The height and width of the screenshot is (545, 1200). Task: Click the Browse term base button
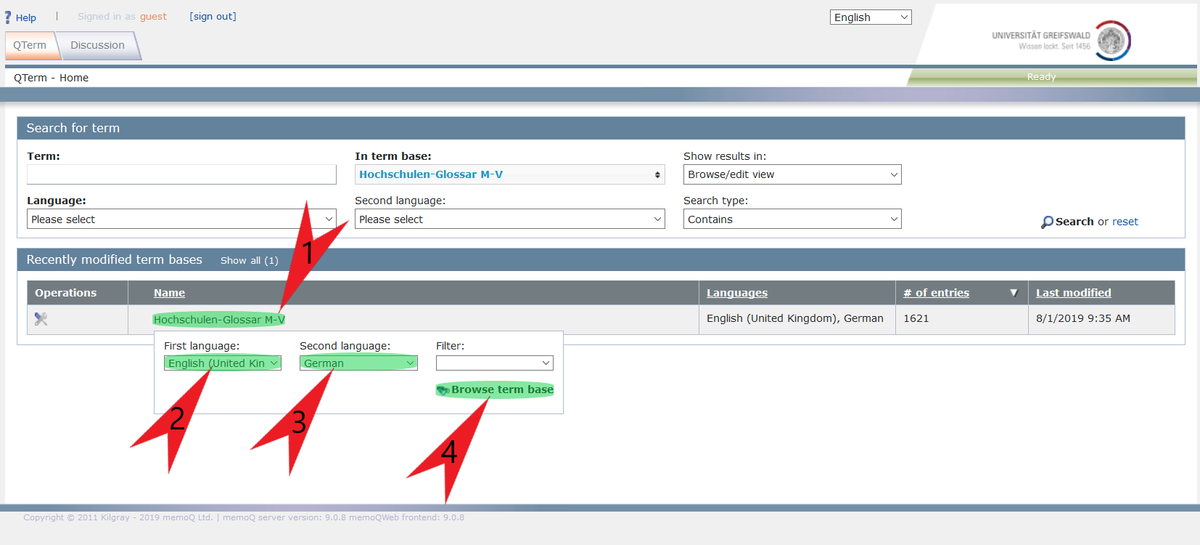click(x=495, y=389)
